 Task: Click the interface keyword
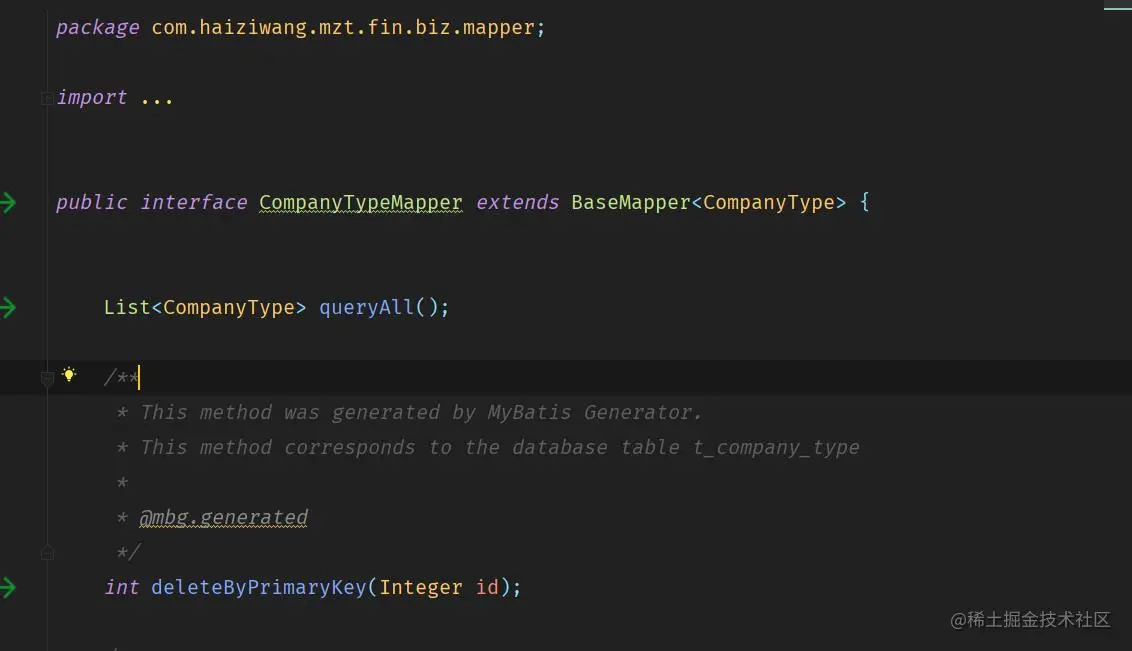pyautogui.click(x=193, y=203)
